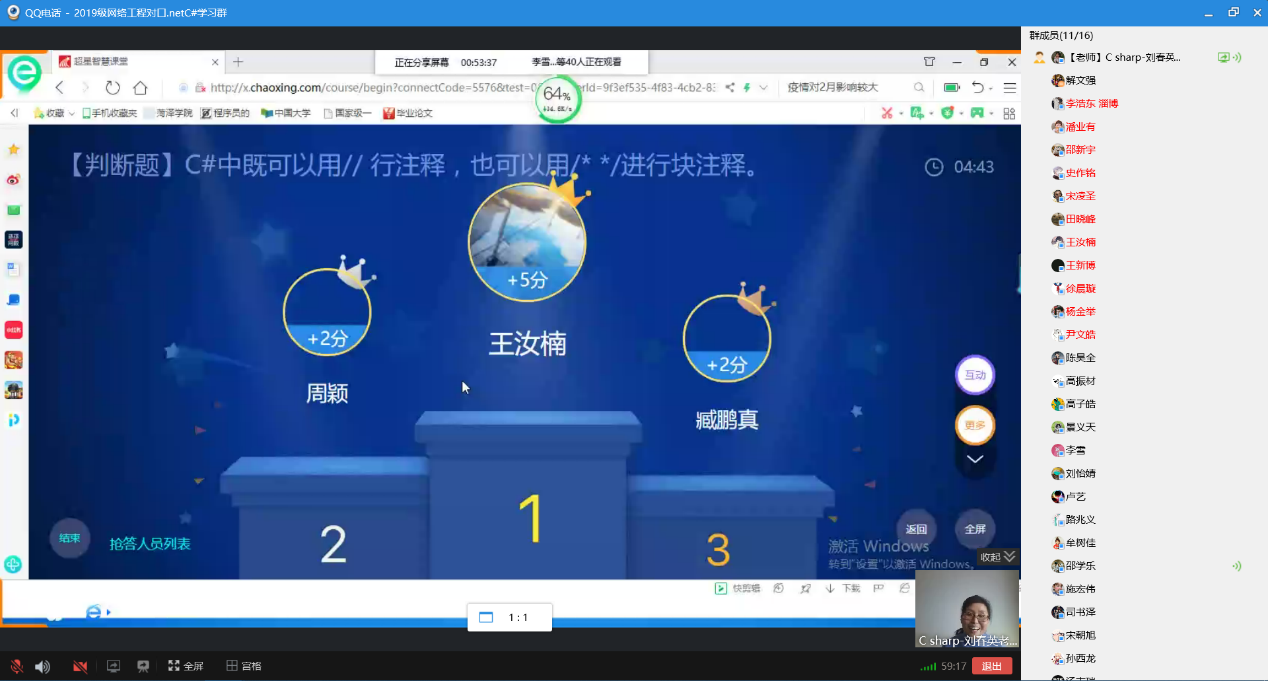The height and width of the screenshot is (681, 1268).
Task: Click the Weibo sidebar icon
Action: [x=14, y=180]
